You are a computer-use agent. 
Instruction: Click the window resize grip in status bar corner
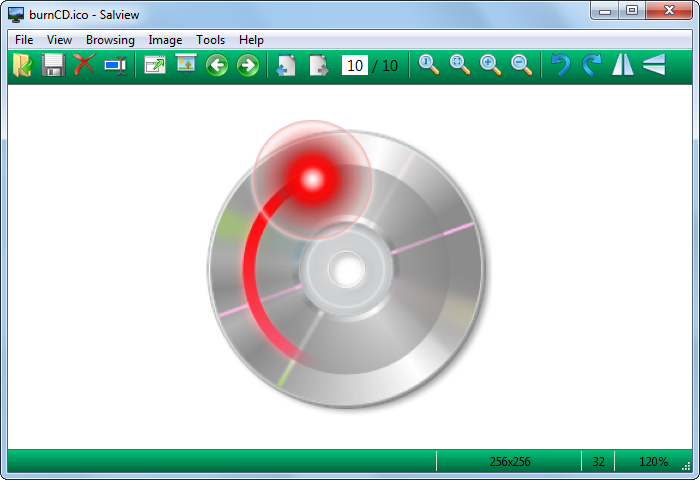point(686,466)
